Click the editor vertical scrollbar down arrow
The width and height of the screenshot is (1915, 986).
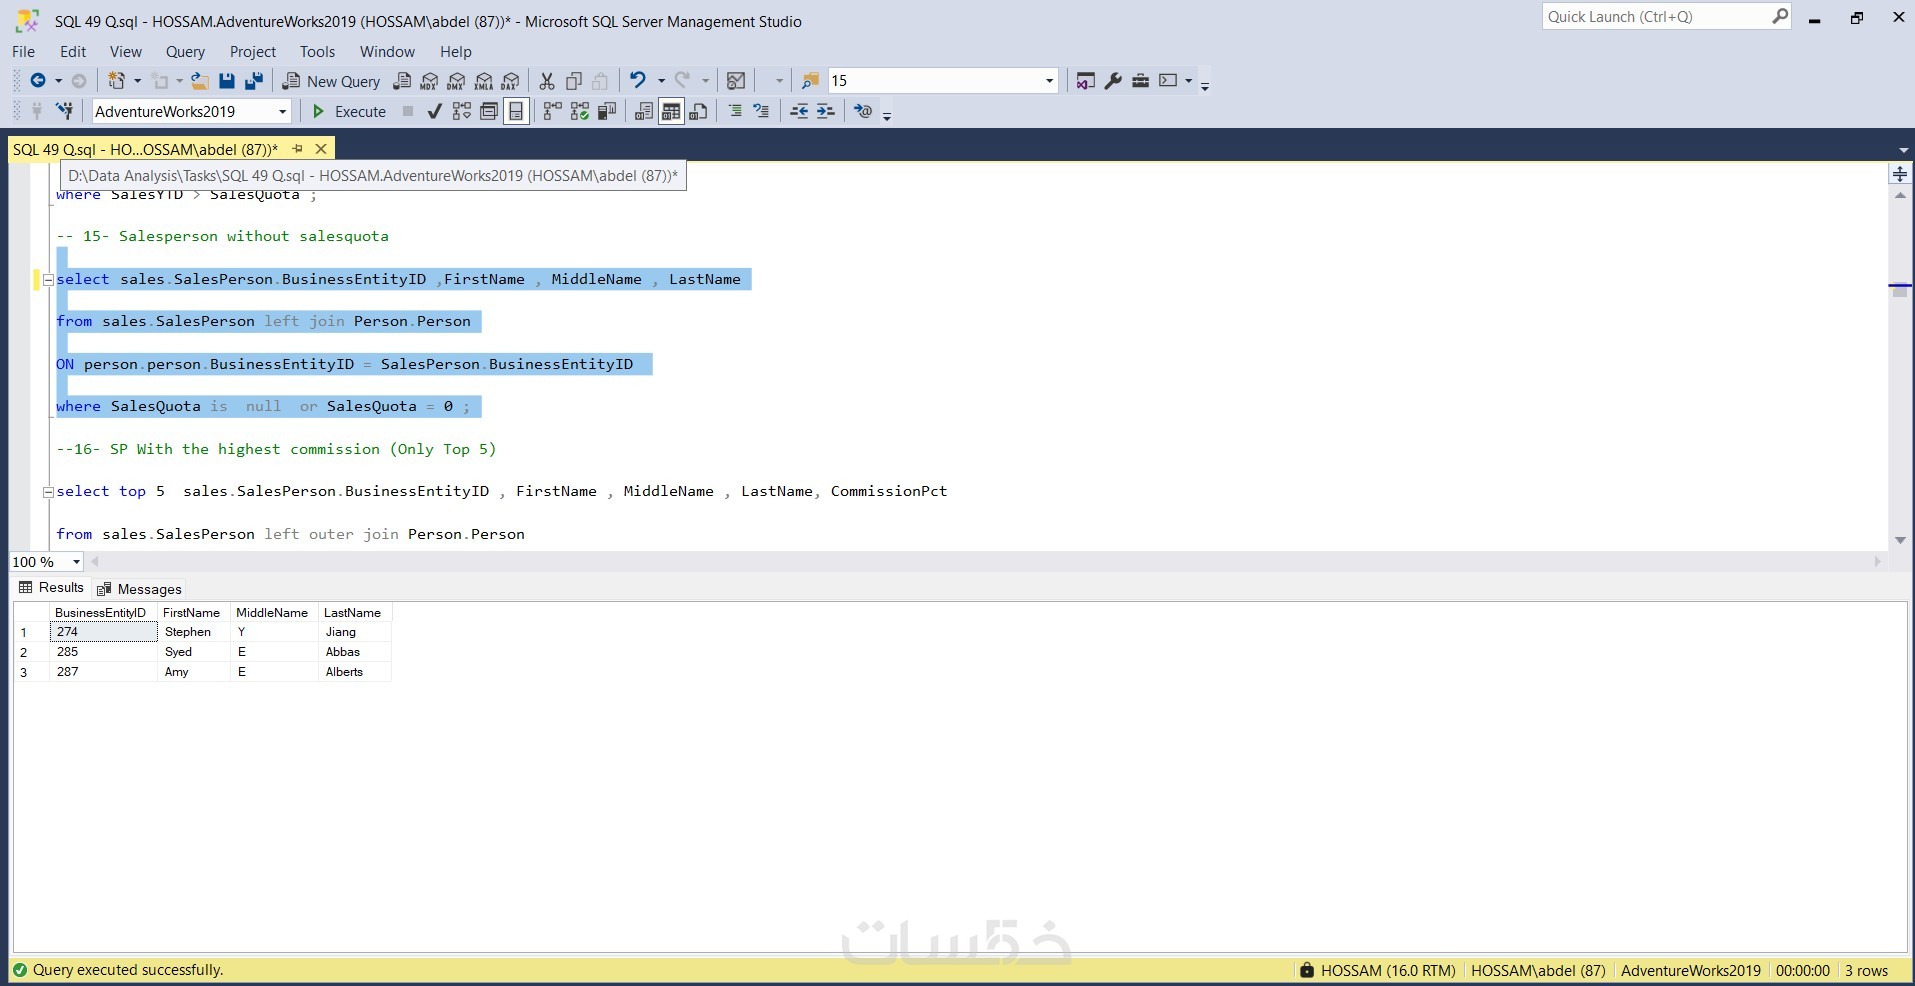click(x=1900, y=541)
